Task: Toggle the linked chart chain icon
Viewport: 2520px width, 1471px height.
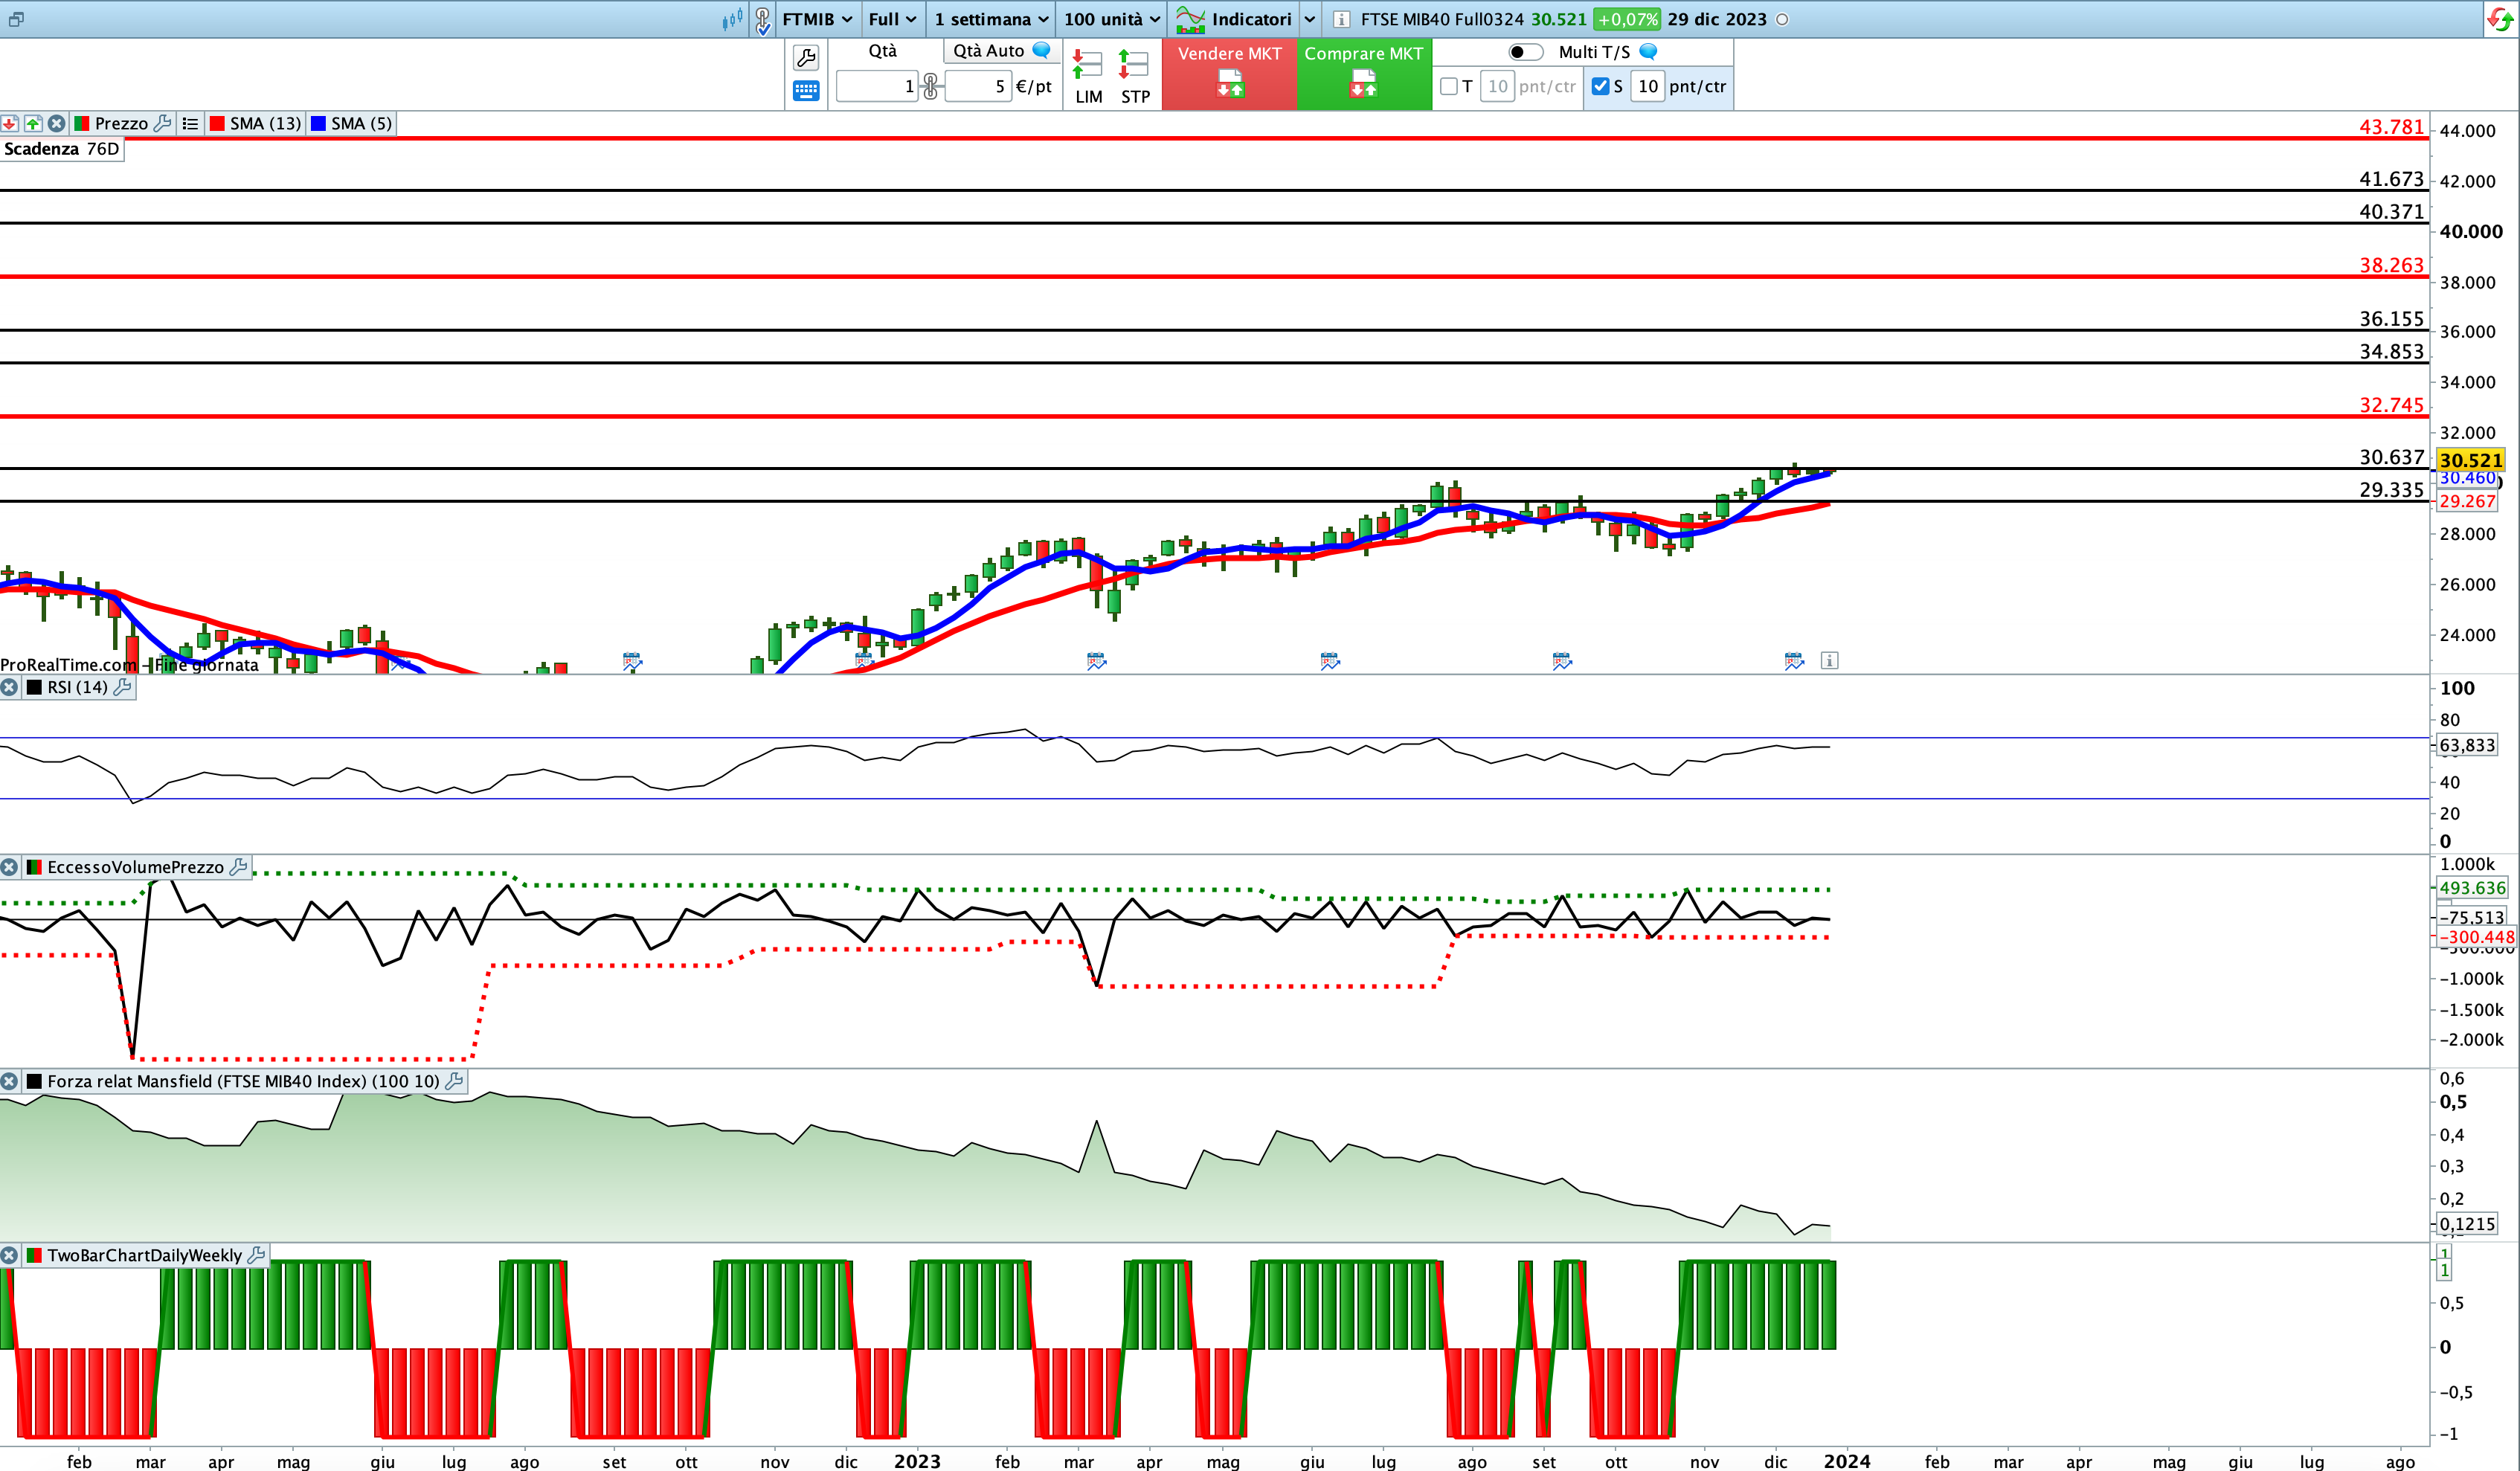Action: pos(763,19)
